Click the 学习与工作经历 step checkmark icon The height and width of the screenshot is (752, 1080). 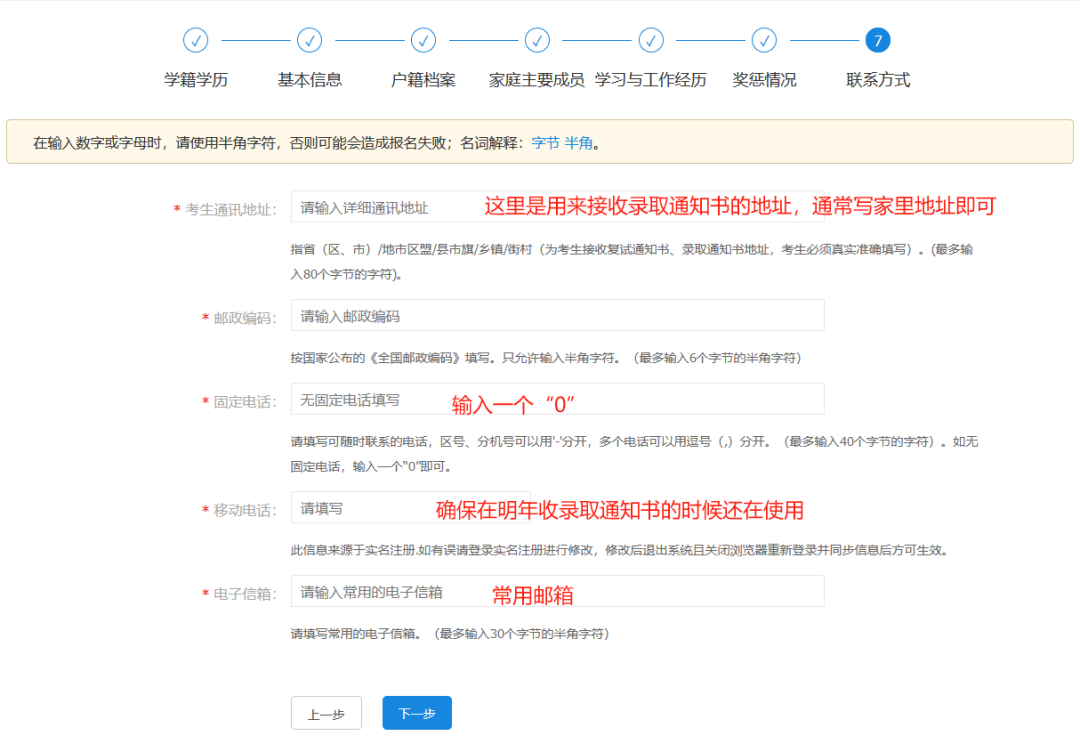pos(651,40)
